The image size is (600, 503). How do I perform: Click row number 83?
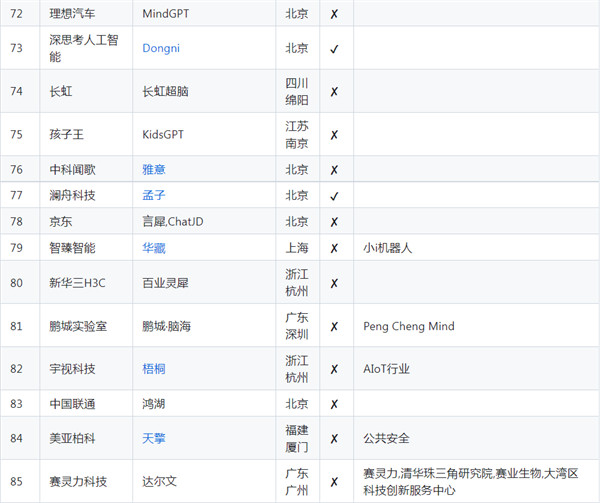[16, 404]
